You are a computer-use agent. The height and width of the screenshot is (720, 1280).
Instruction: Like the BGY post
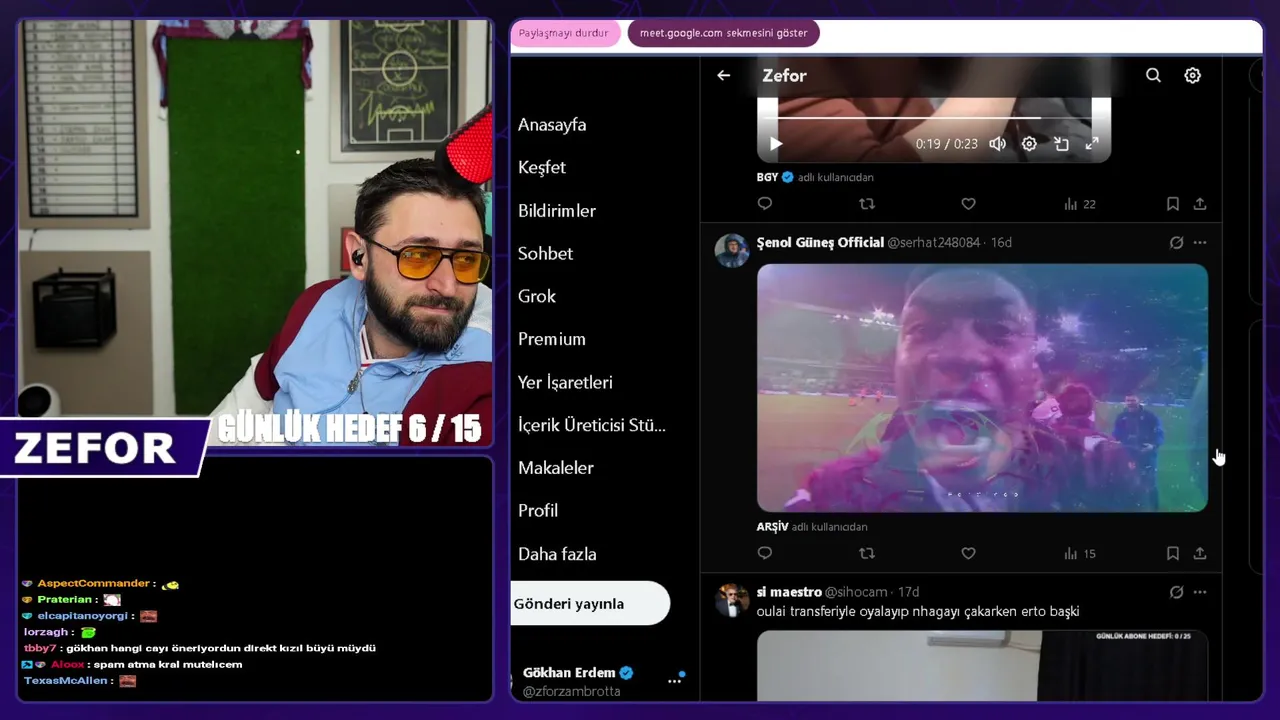click(x=968, y=204)
